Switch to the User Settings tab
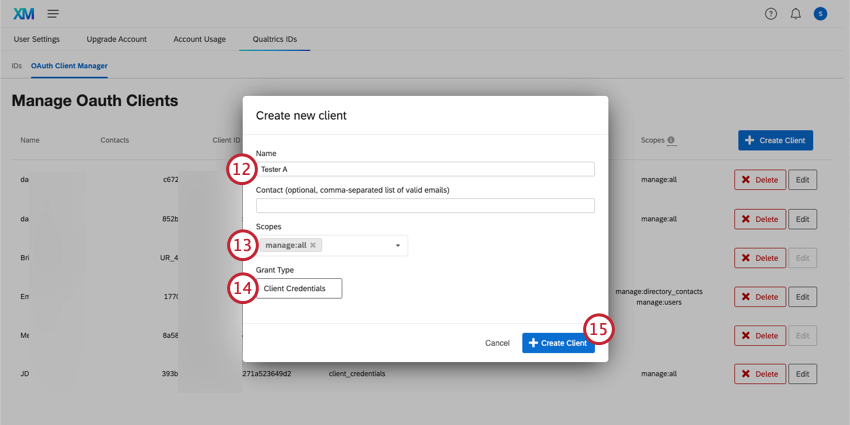 37,39
